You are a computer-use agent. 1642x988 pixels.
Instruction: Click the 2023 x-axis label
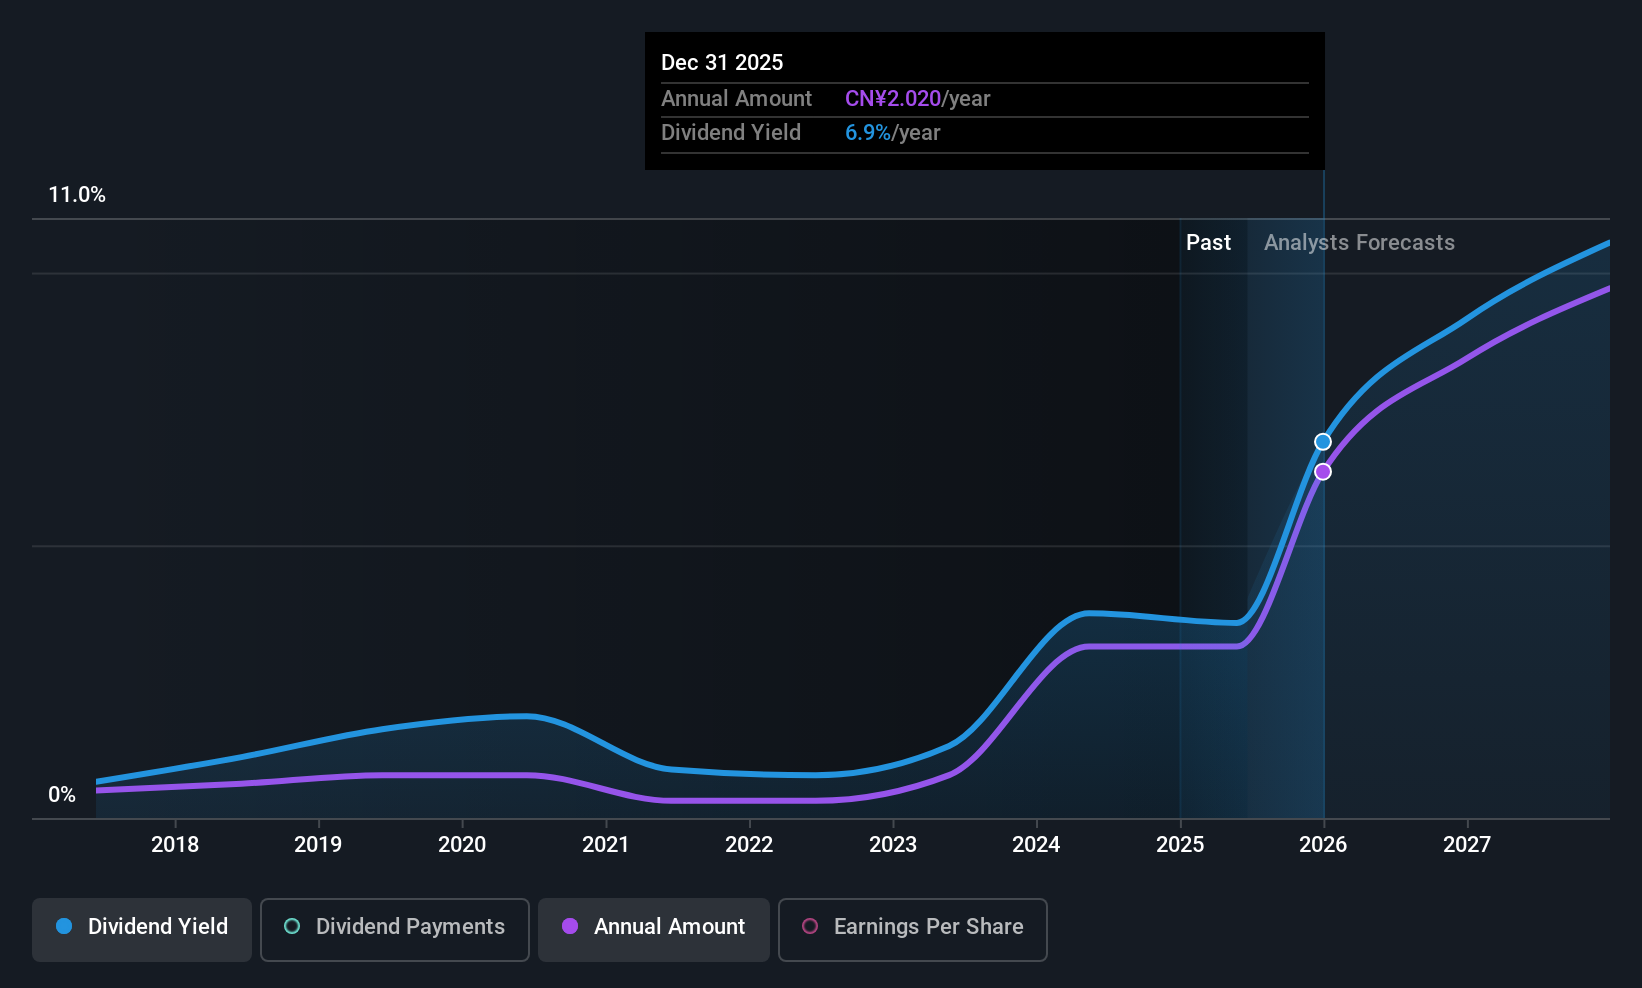893,845
